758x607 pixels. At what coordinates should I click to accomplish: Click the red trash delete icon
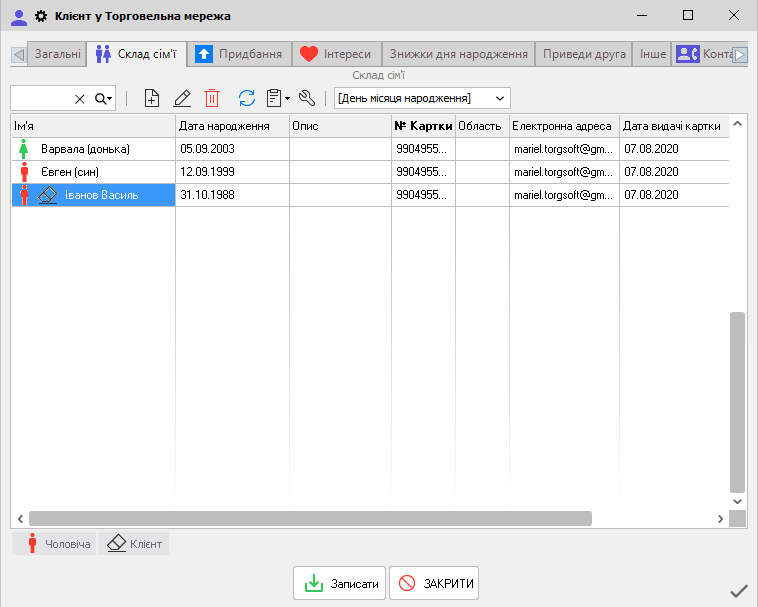pos(212,98)
